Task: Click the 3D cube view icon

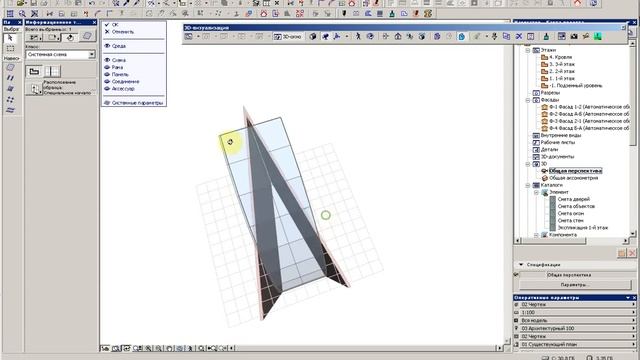Action: click(x=313, y=37)
